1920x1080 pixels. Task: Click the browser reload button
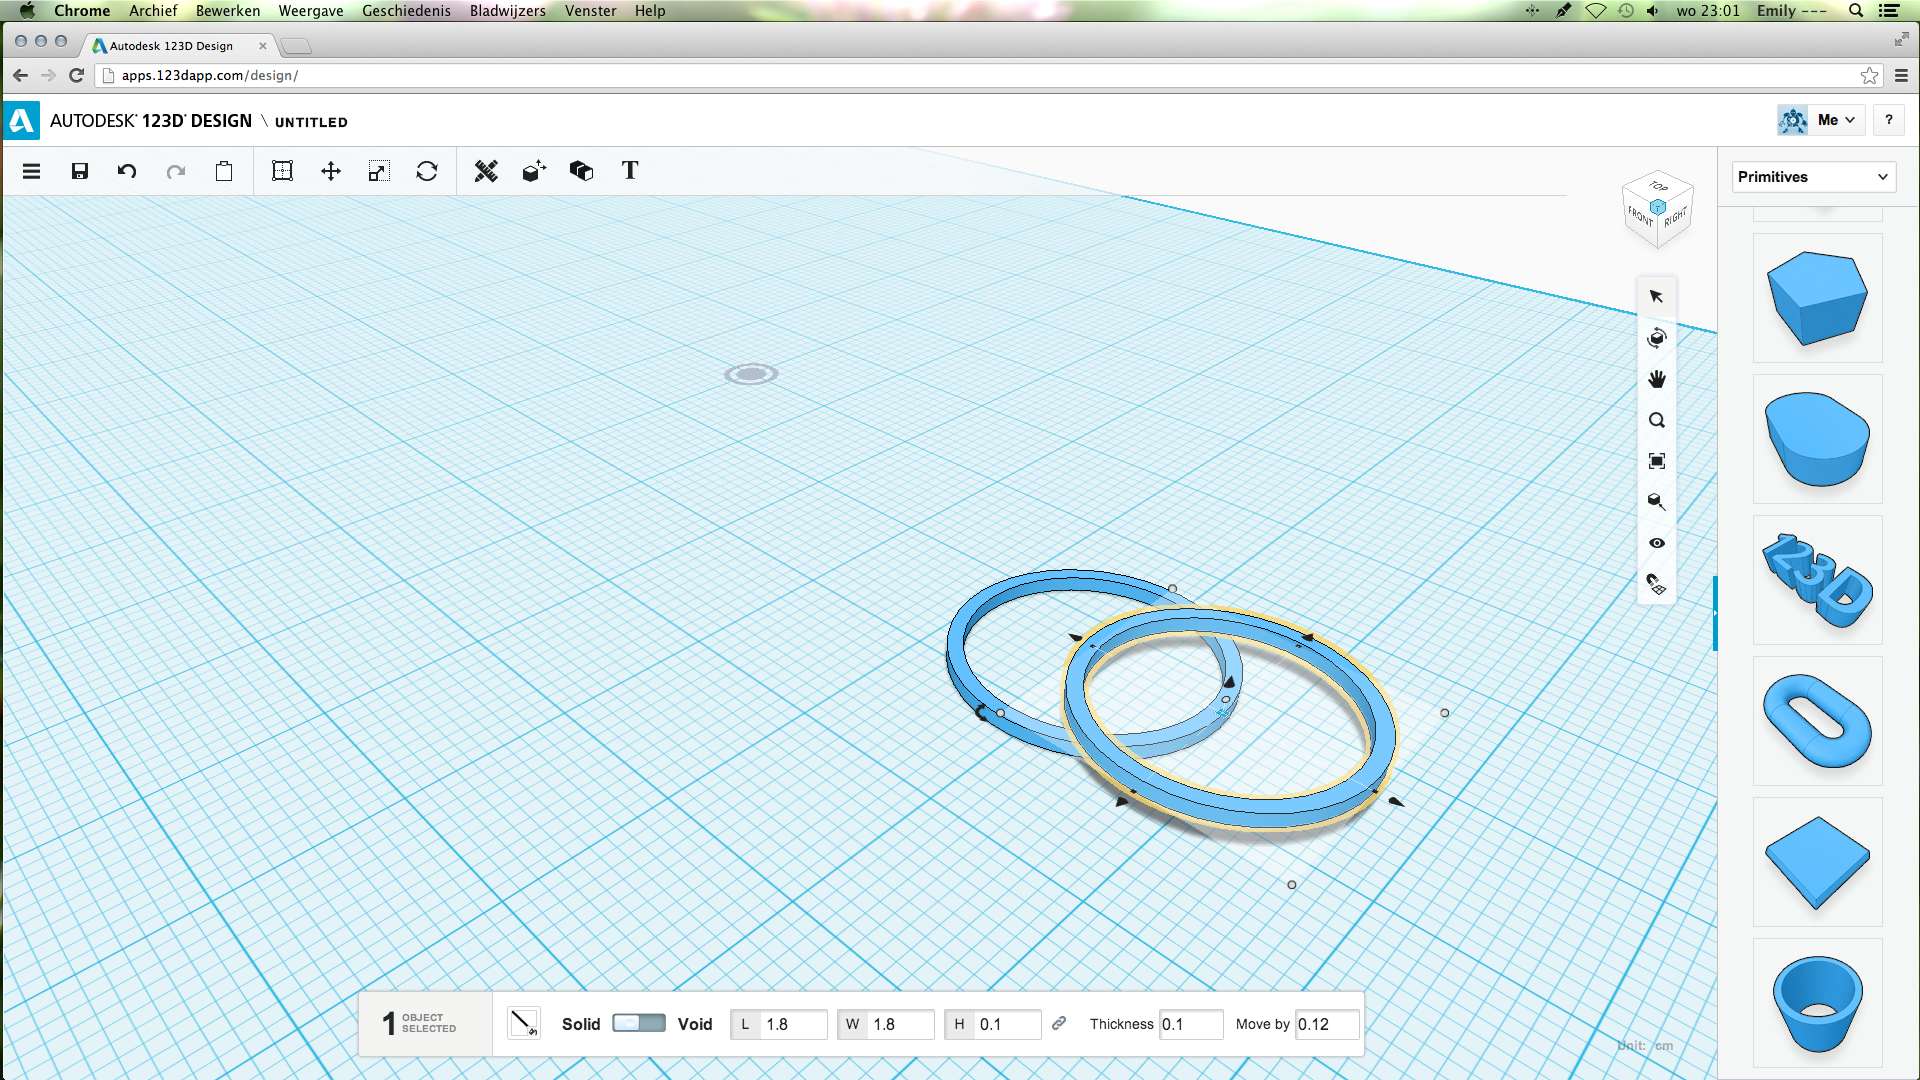(x=76, y=75)
